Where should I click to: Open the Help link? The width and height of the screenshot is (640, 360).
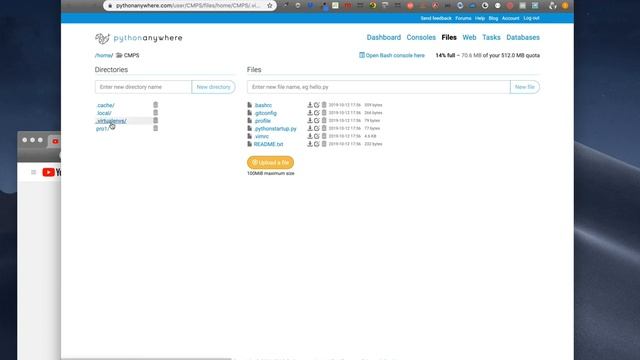[480, 18]
